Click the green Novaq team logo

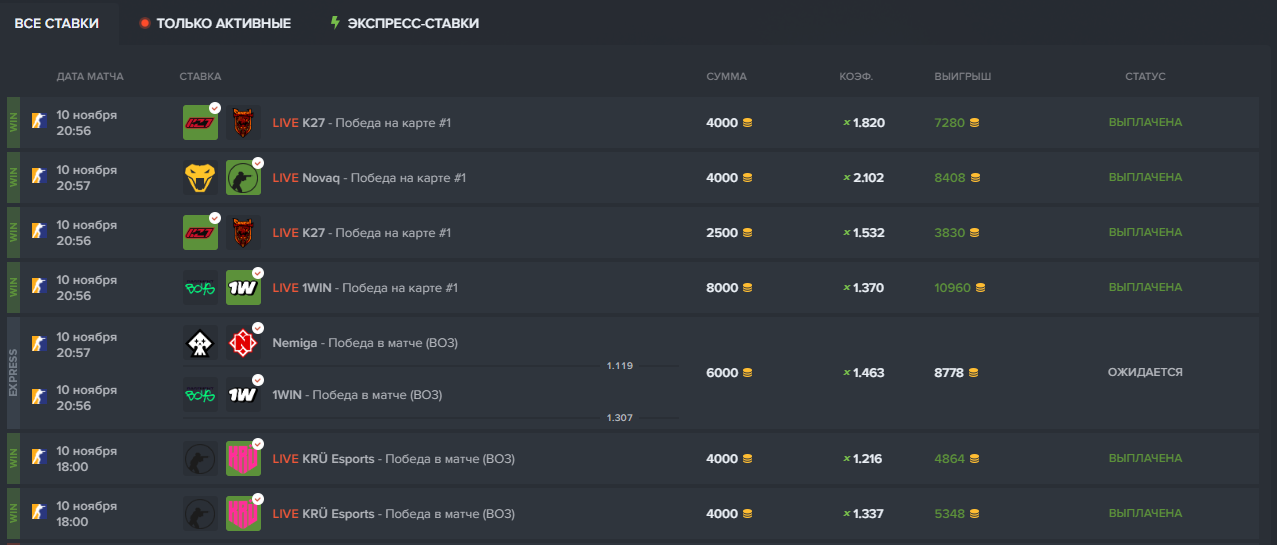click(x=243, y=178)
